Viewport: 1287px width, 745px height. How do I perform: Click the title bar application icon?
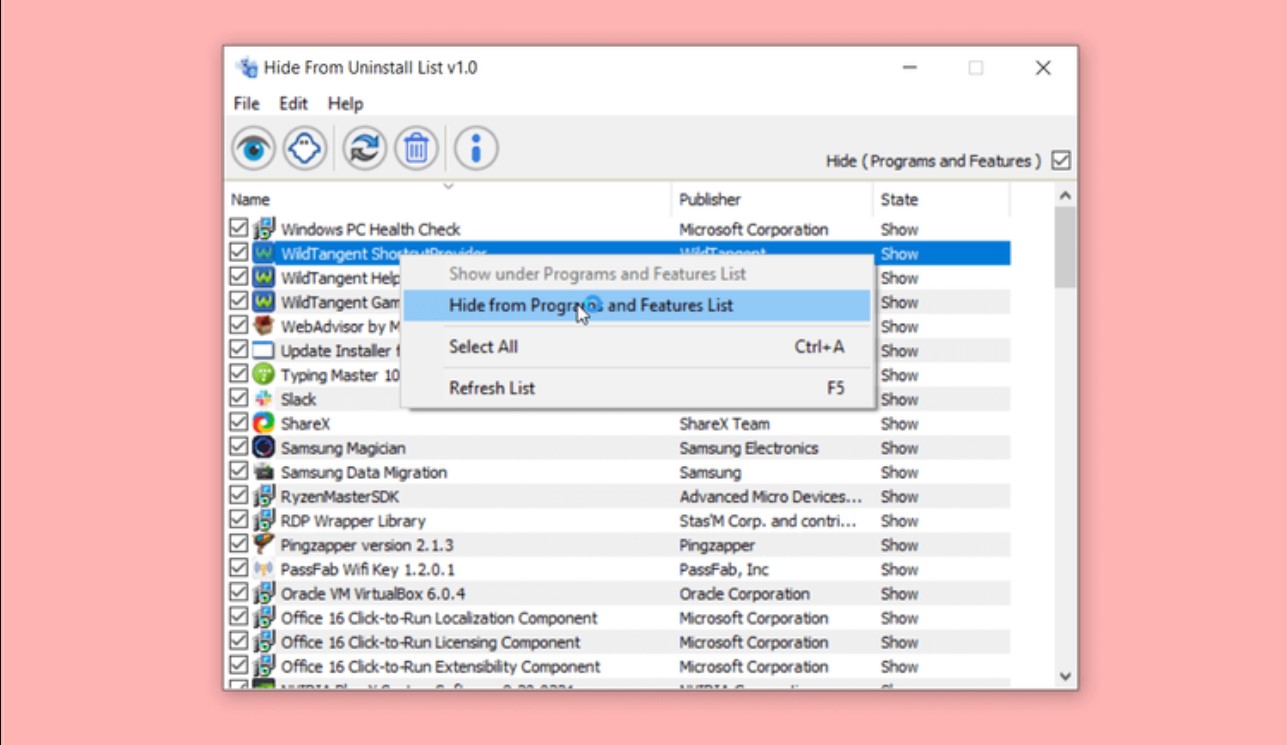[x=246, y=68]
